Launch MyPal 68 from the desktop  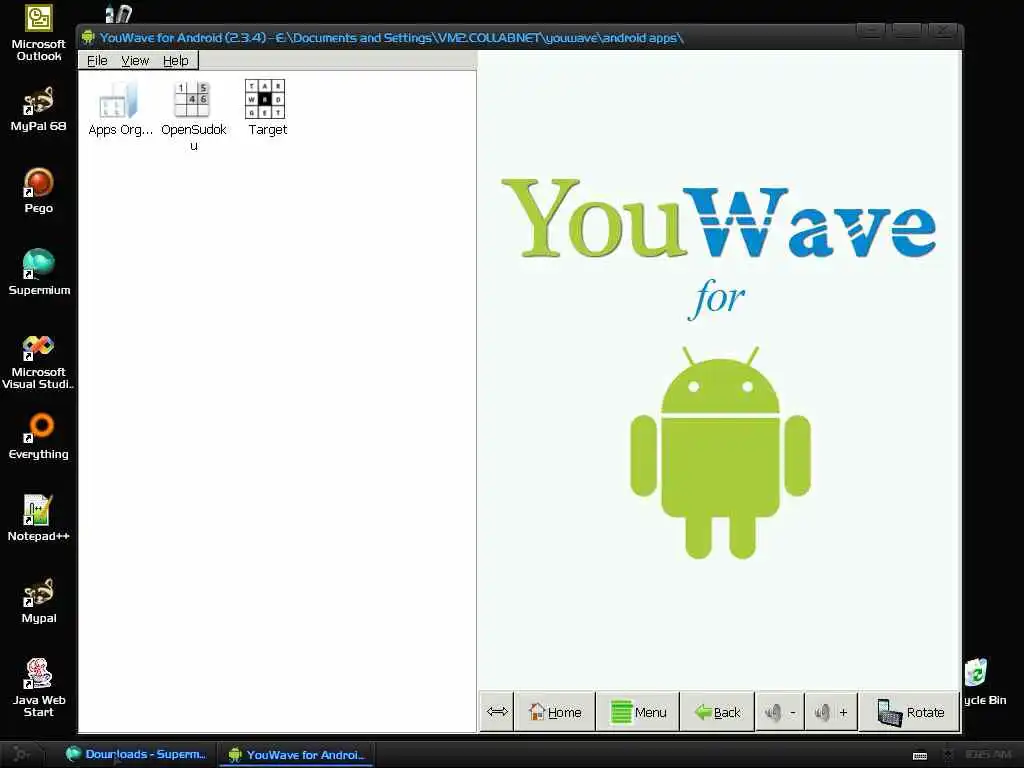click(39, 109)
